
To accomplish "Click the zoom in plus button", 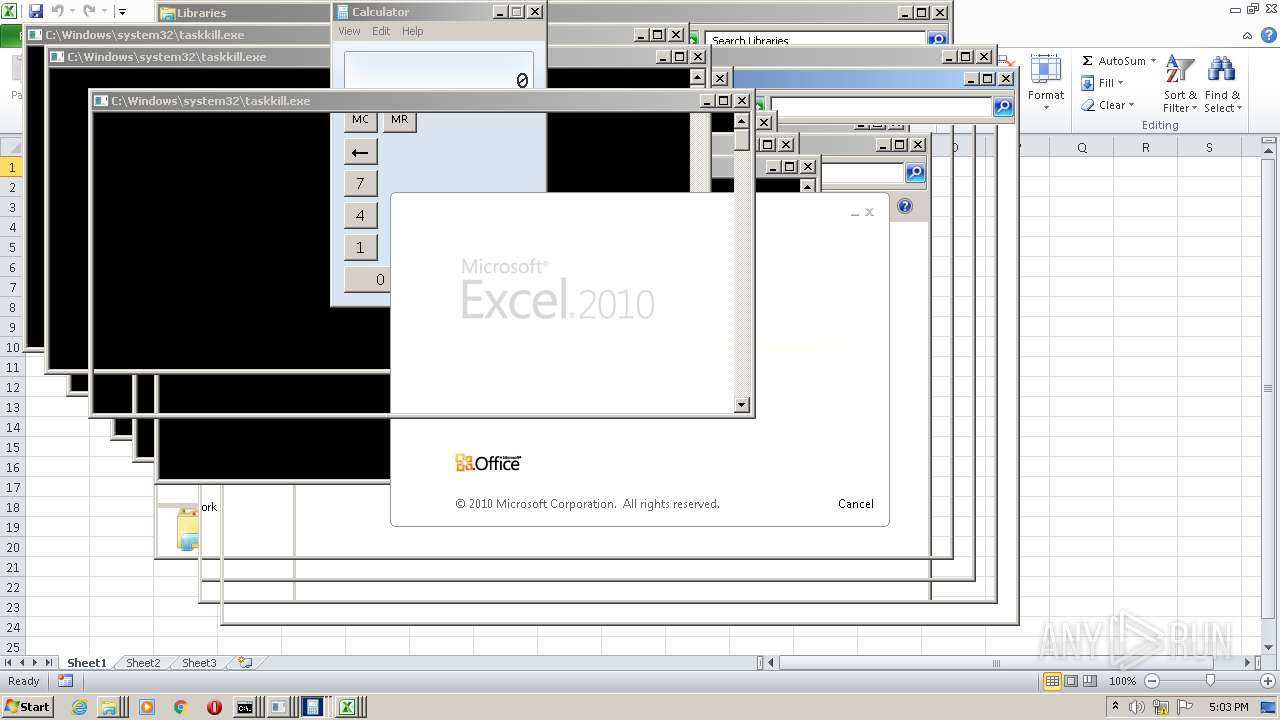I will point(1267,681).
